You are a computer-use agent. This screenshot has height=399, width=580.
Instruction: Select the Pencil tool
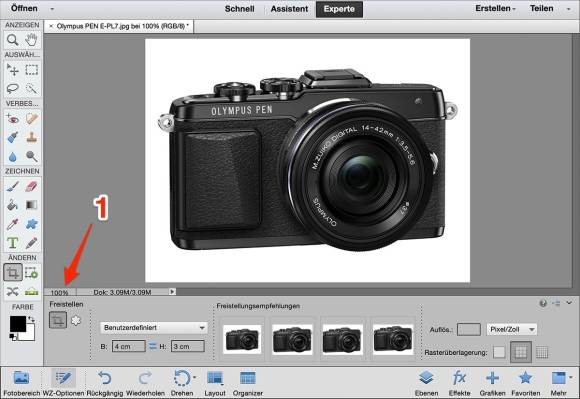(31, 243)
